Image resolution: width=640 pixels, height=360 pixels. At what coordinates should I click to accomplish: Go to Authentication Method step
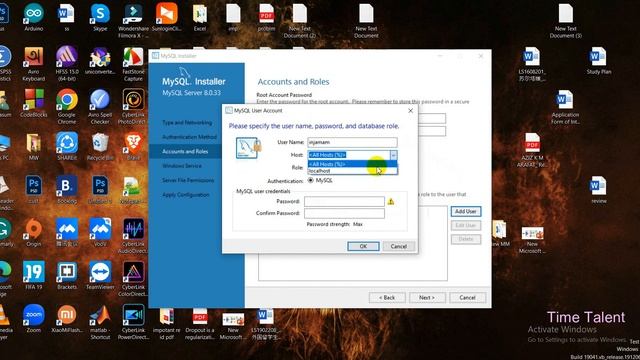[x=189, y=137]
